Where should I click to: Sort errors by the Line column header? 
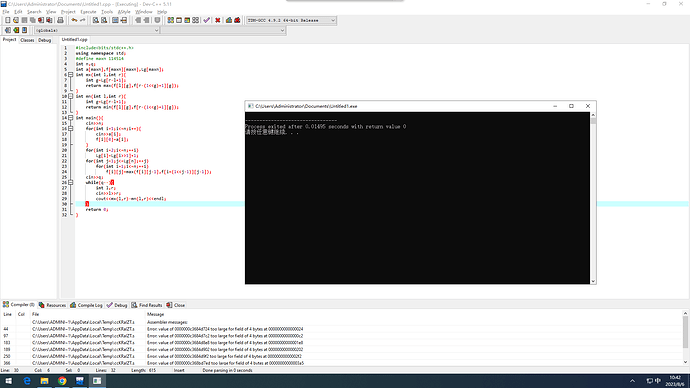coord(7,315)
